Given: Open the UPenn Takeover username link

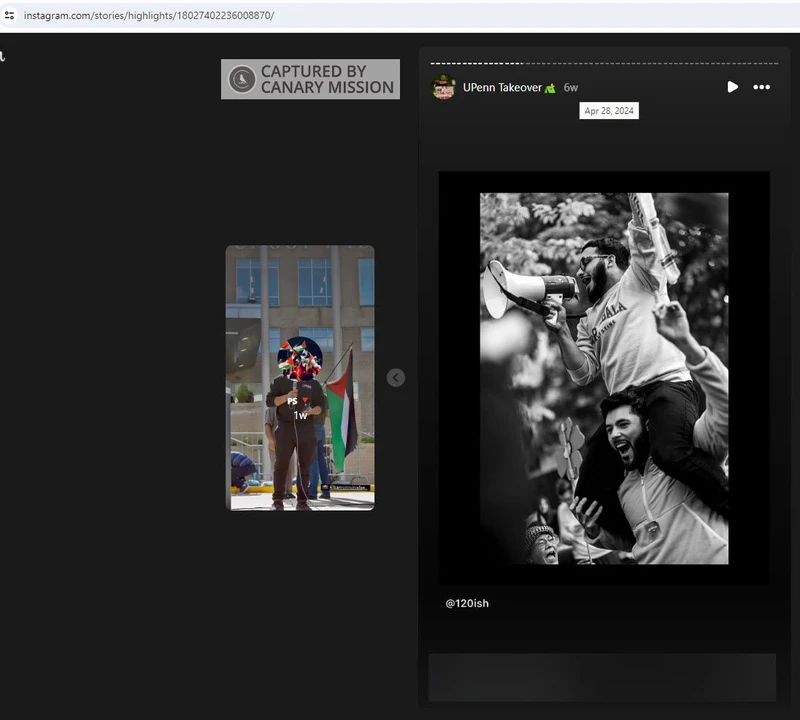Looking at the screenshot, I should (x=502, y=87).
